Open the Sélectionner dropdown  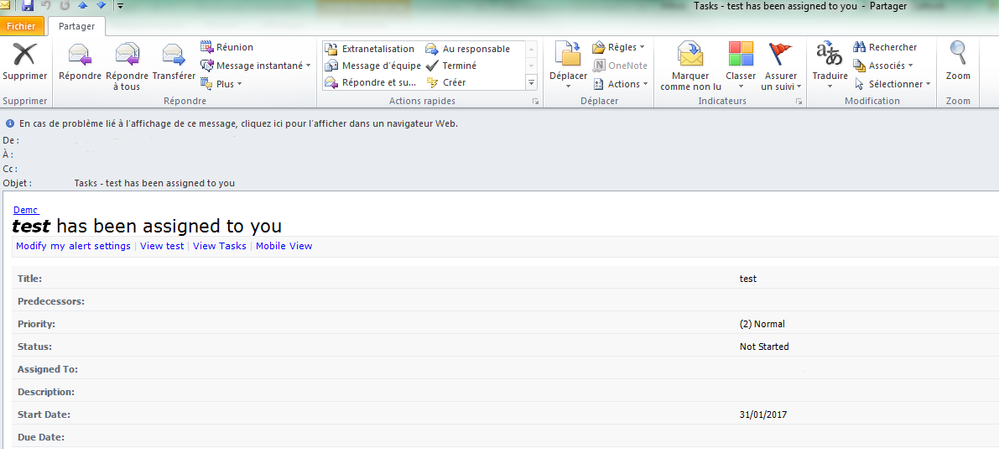coord(891,83)
